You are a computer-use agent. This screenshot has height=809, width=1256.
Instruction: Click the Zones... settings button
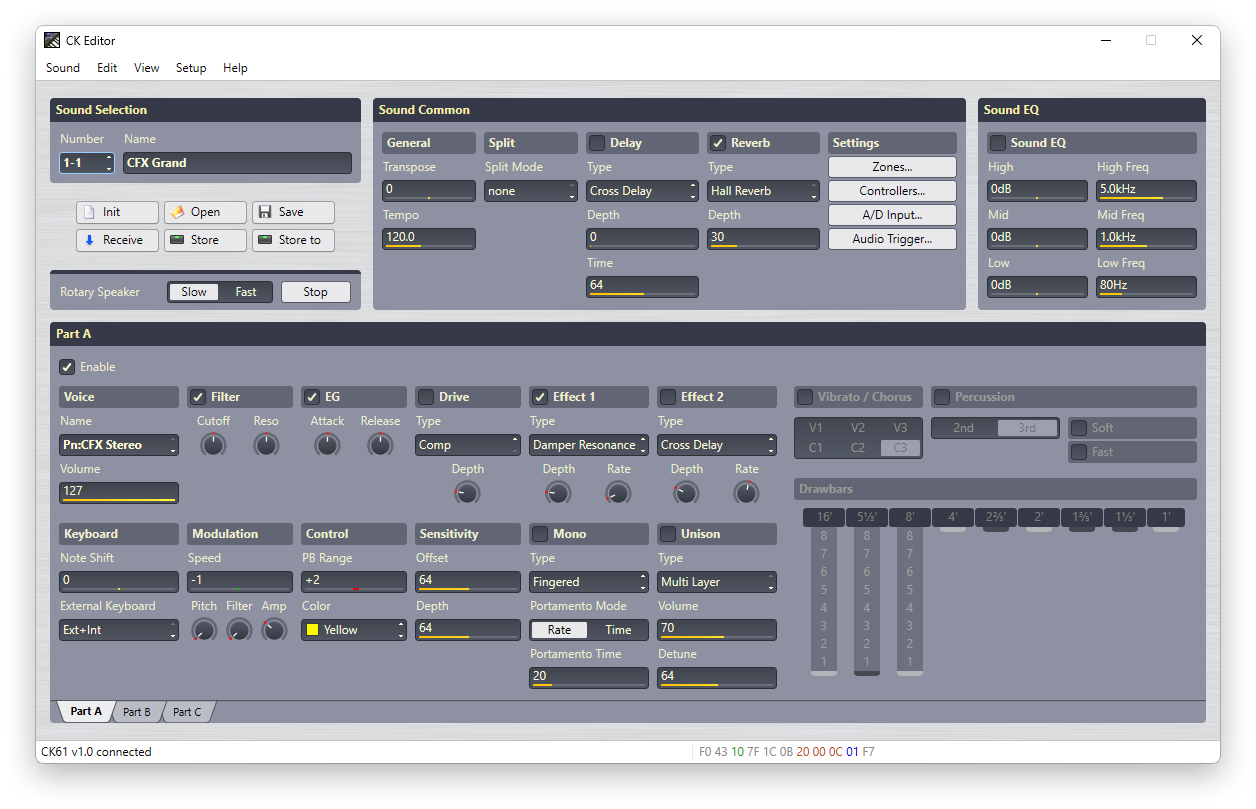coord(891,167)
